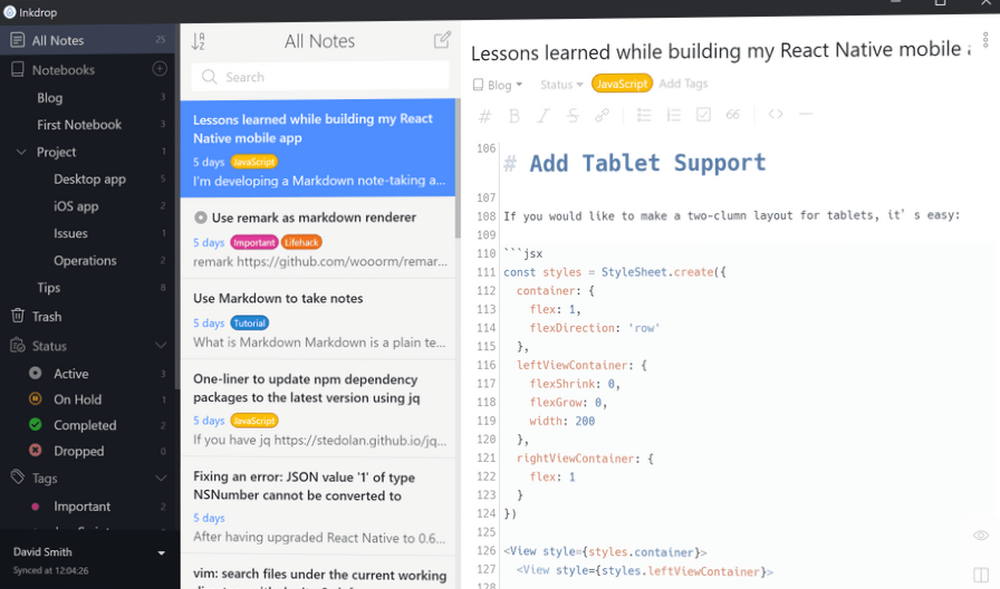
Task: Open the Blog notebook dropdown in editor
Action: click(x=497, y=85)
